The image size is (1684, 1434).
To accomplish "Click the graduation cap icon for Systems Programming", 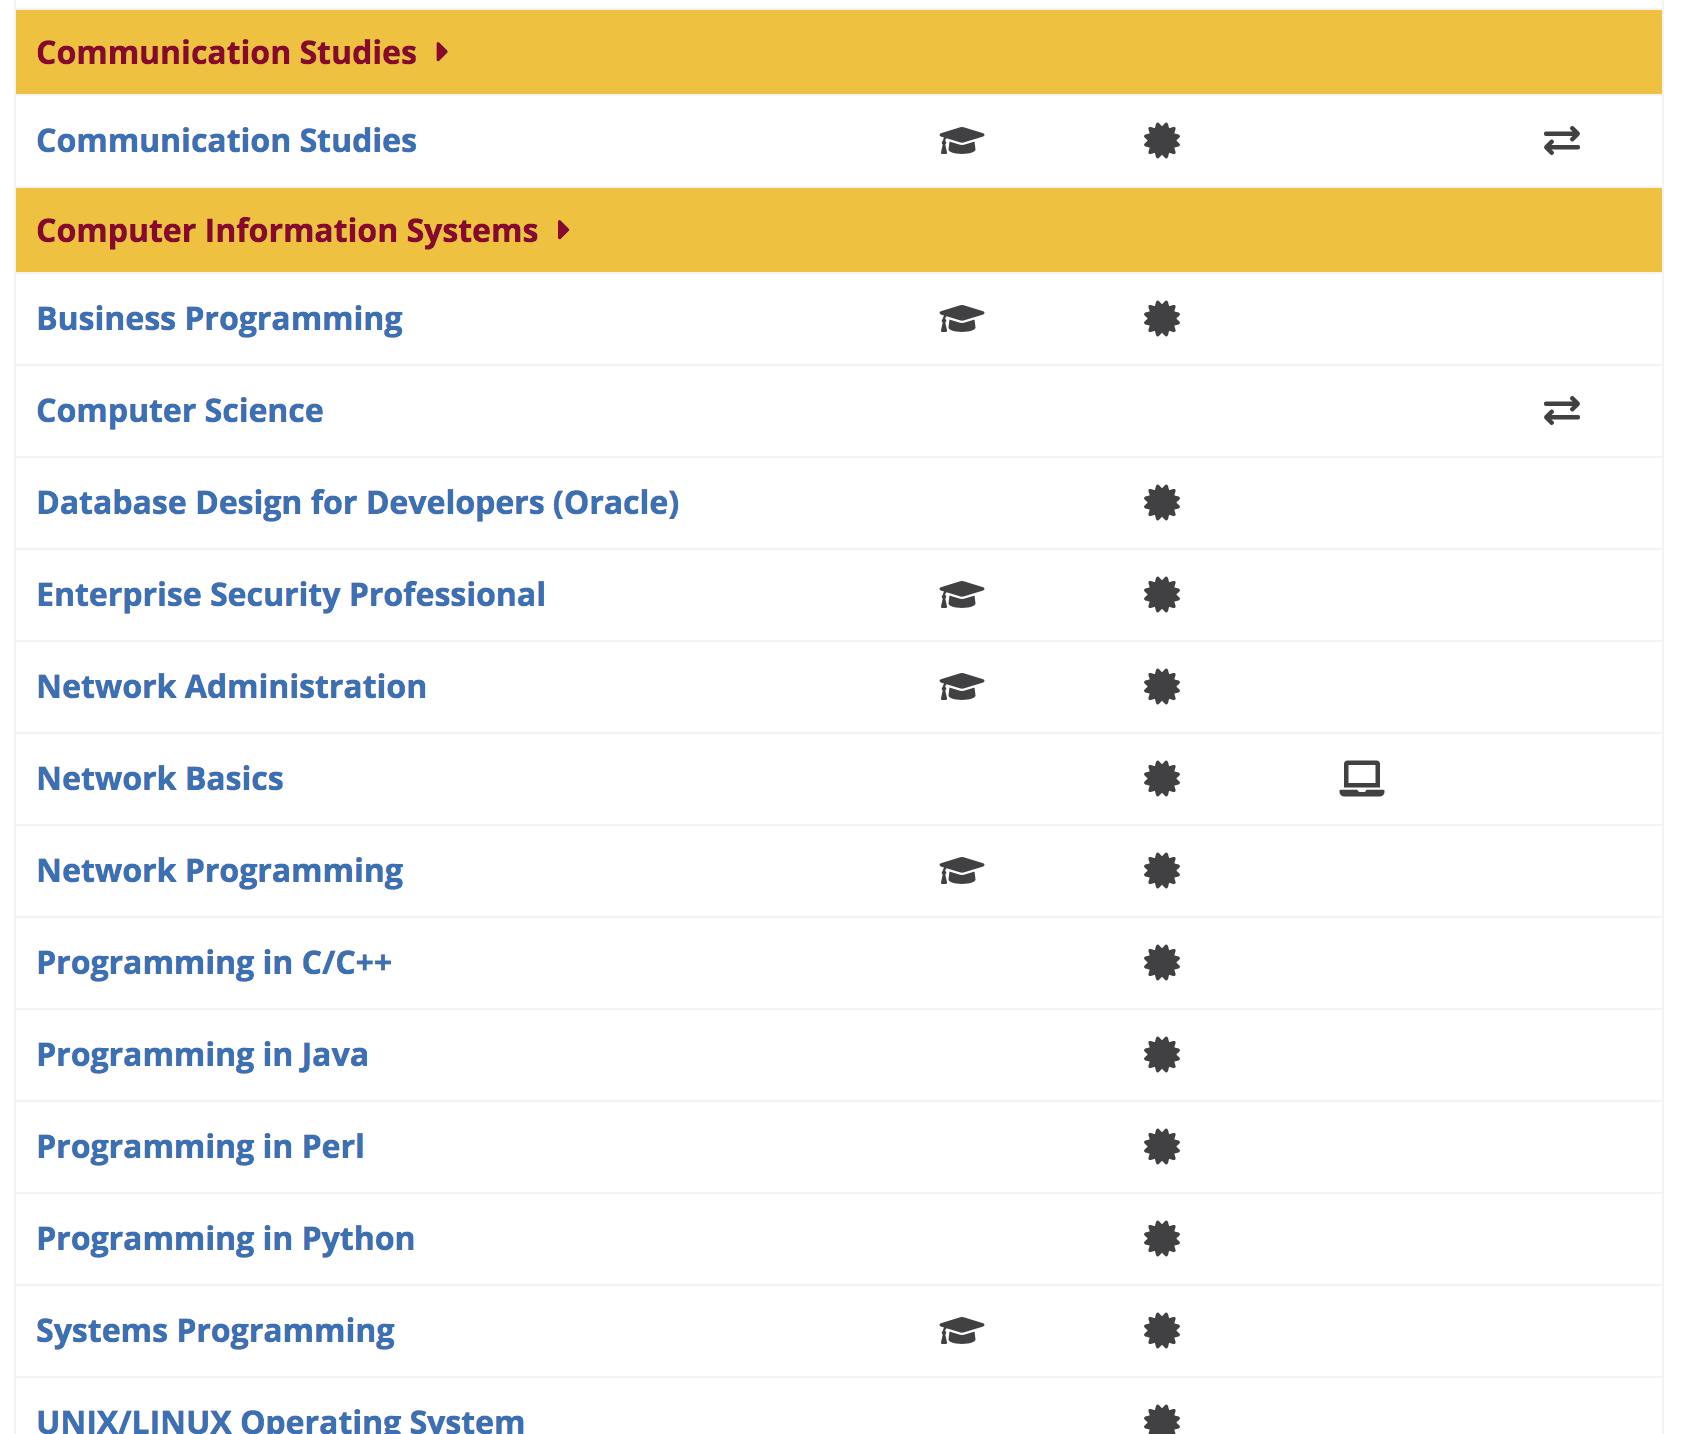I will [x=961, y=1331].
